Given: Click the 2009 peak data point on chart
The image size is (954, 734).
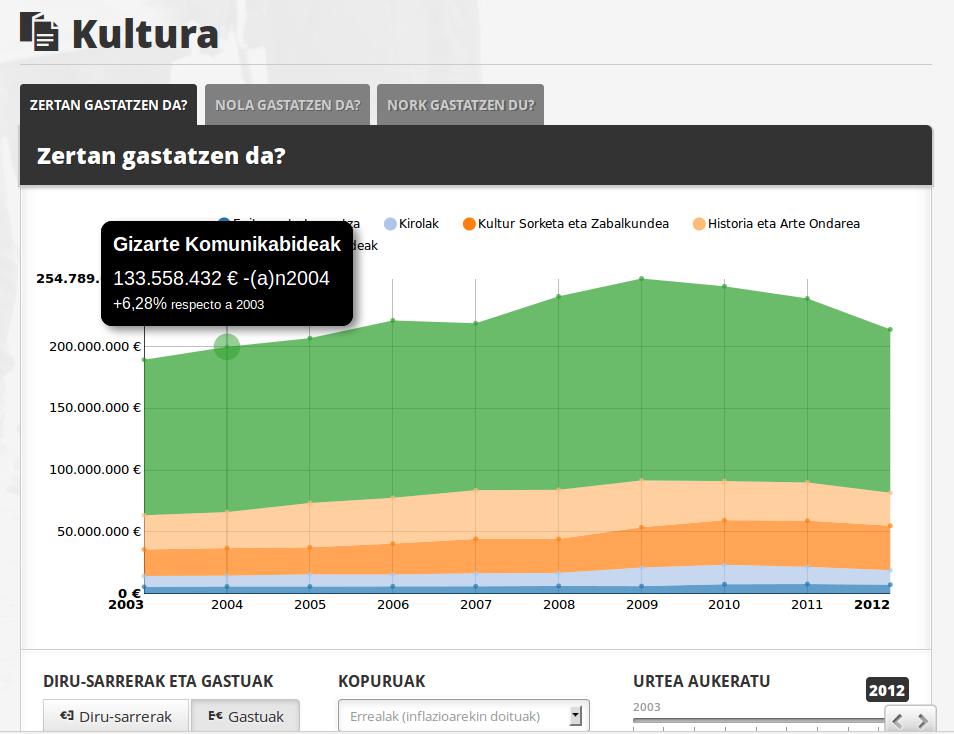Looking at the screenshot, I should pos(641,279).
